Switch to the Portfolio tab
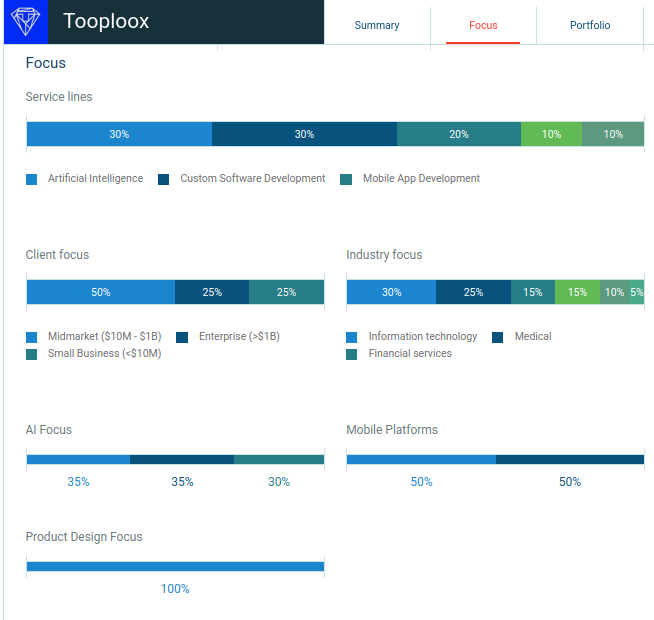 590,25
